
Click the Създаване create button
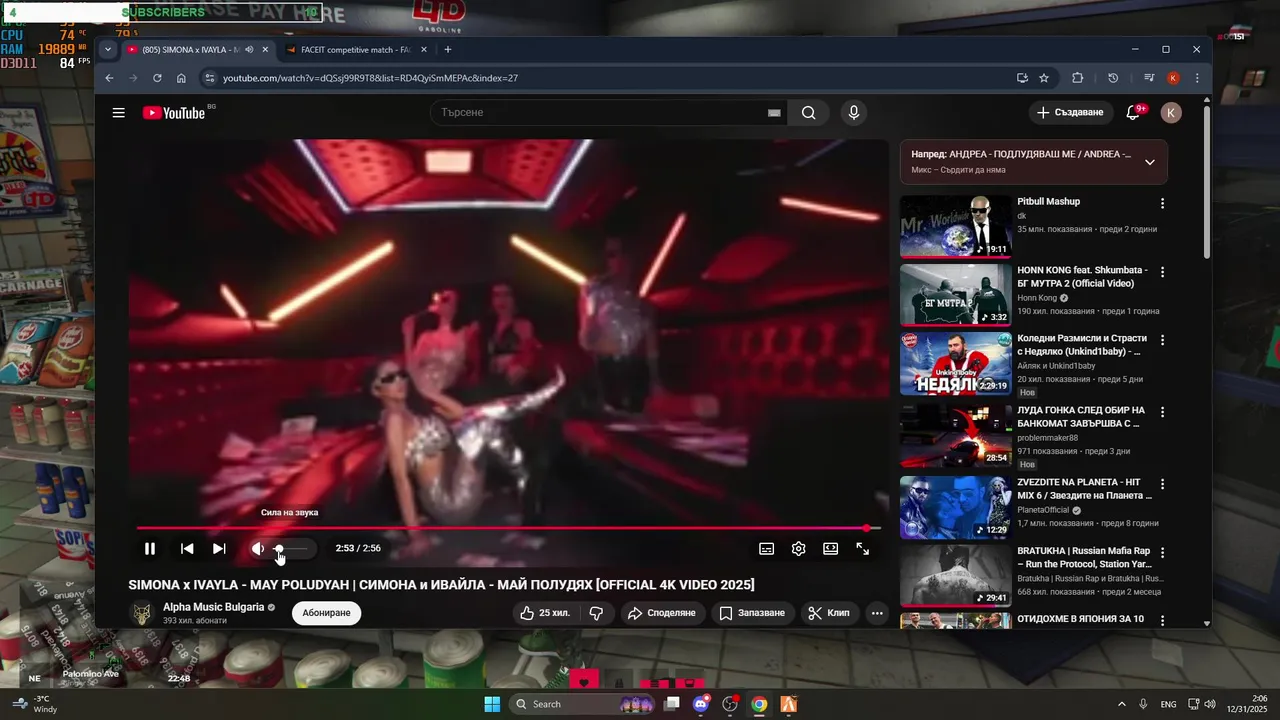(1070, 113)
